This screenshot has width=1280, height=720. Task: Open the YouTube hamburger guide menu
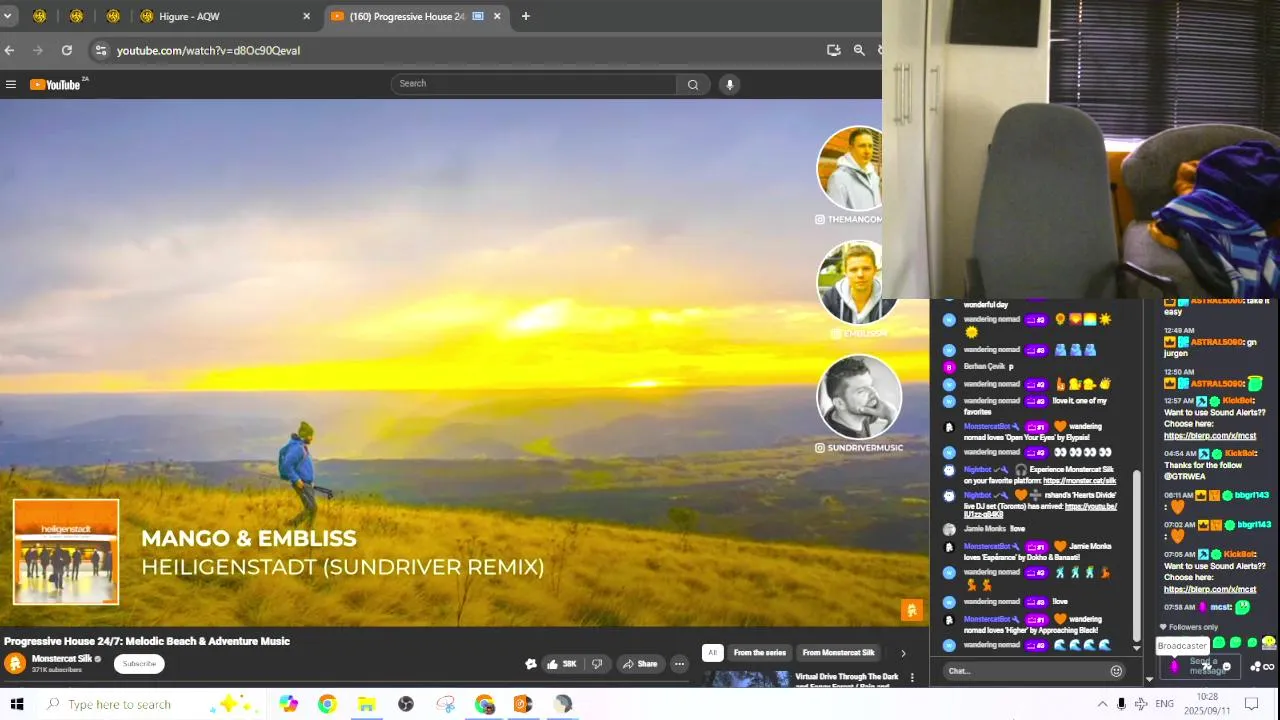click(11, 85)
